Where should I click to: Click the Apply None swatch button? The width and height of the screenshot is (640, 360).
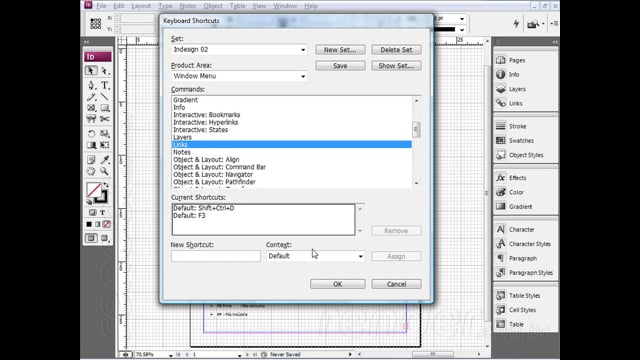107,224
